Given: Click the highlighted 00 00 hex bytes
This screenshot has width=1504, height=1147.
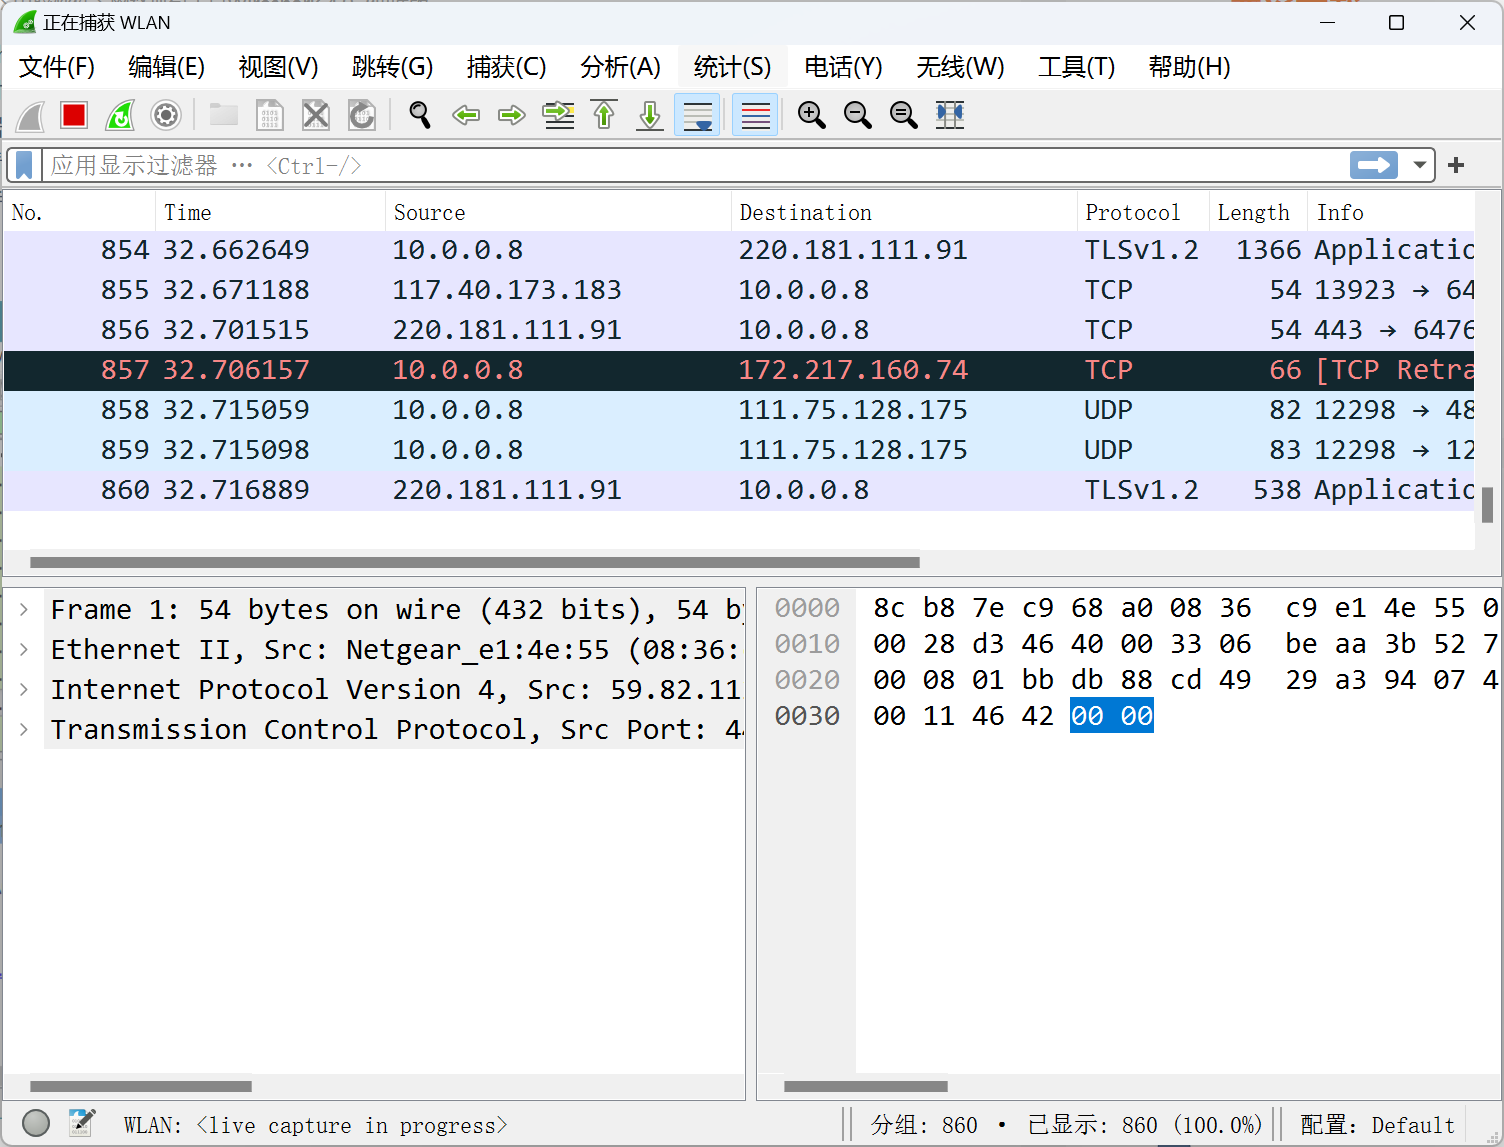Looking at the screenshot, I should [1112, 716].
